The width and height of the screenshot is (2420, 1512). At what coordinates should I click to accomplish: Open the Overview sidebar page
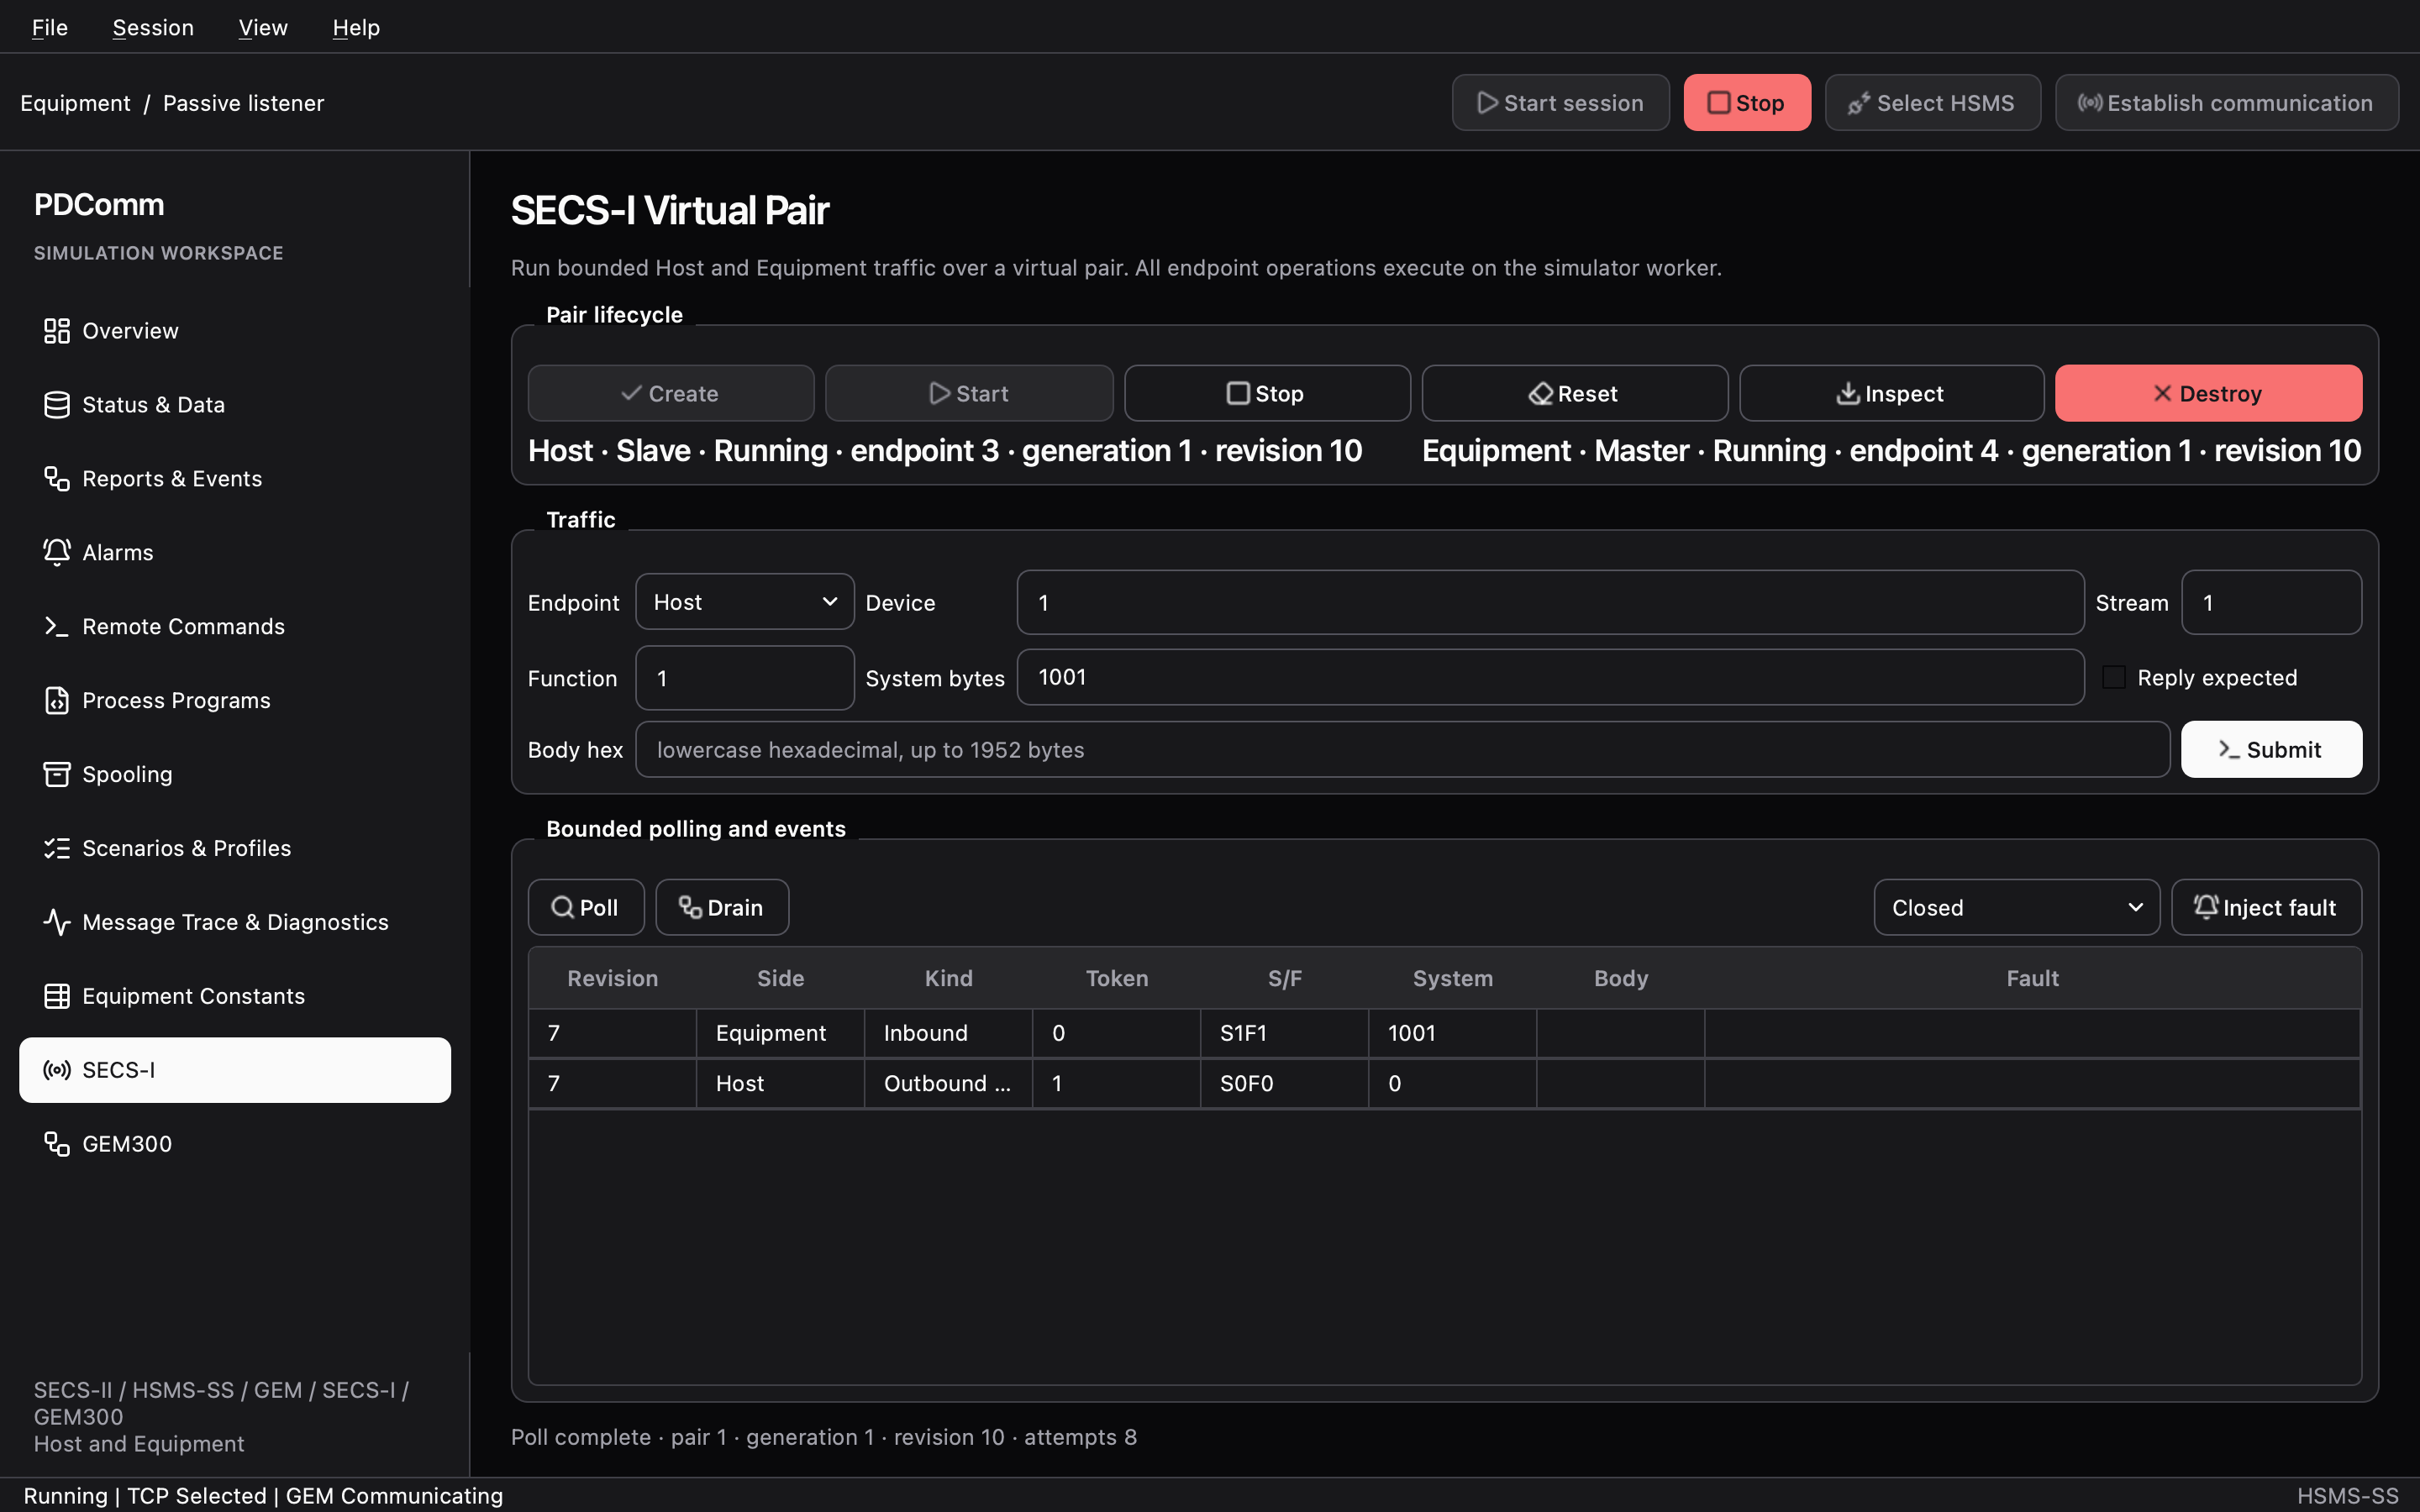235,331
